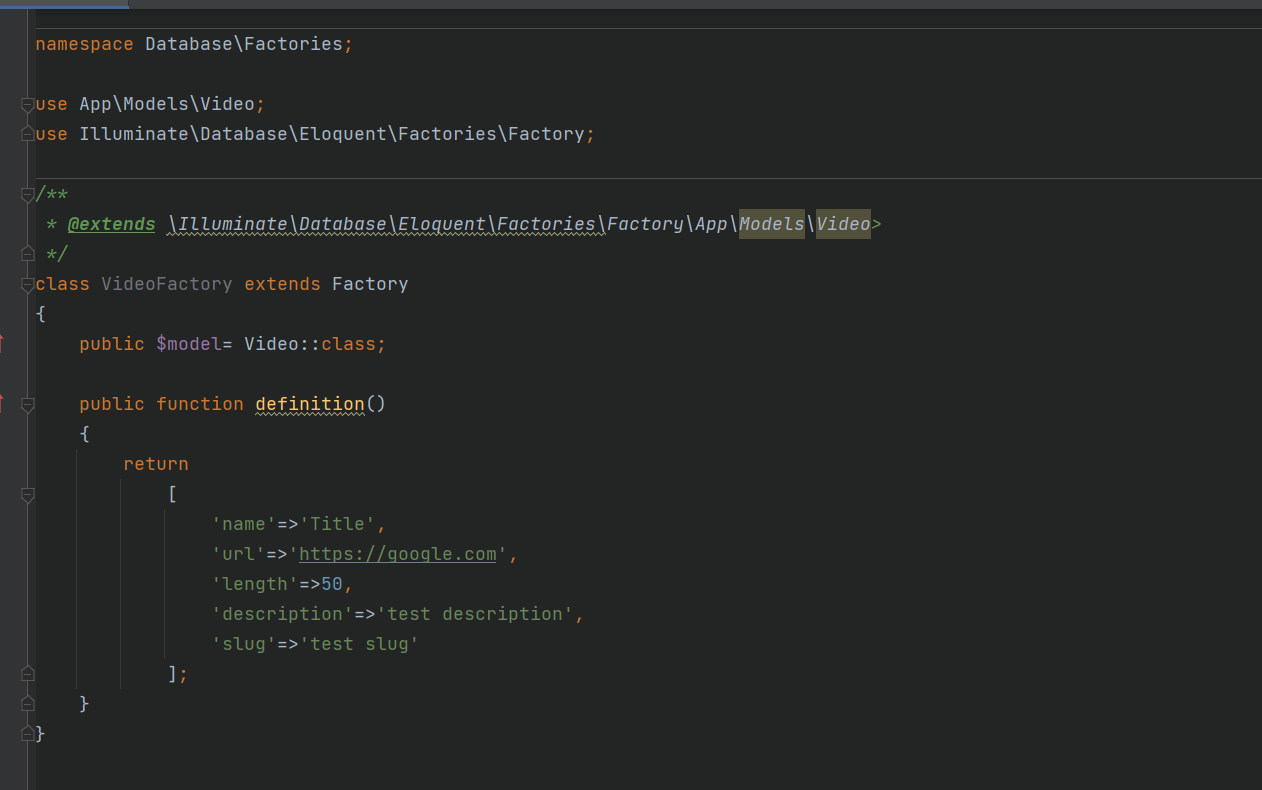1262x790 pixels.
Task: Place cursor on the namespace keyword
Action: coord(84,44)
